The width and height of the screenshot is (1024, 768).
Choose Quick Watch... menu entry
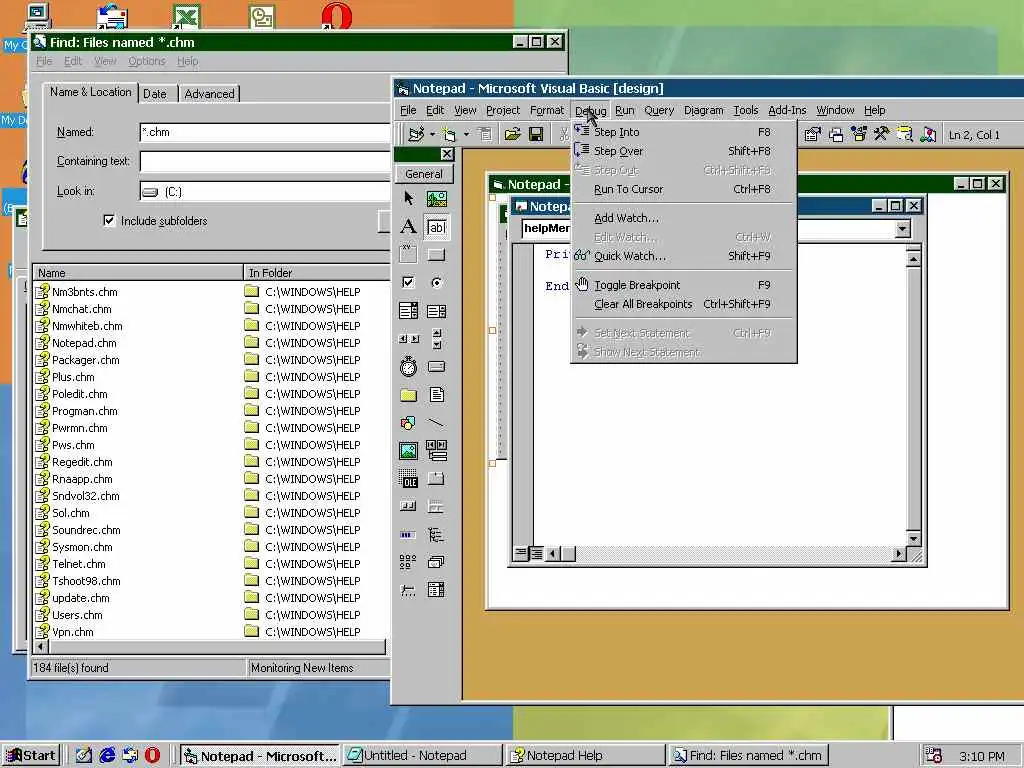[683, 256]
